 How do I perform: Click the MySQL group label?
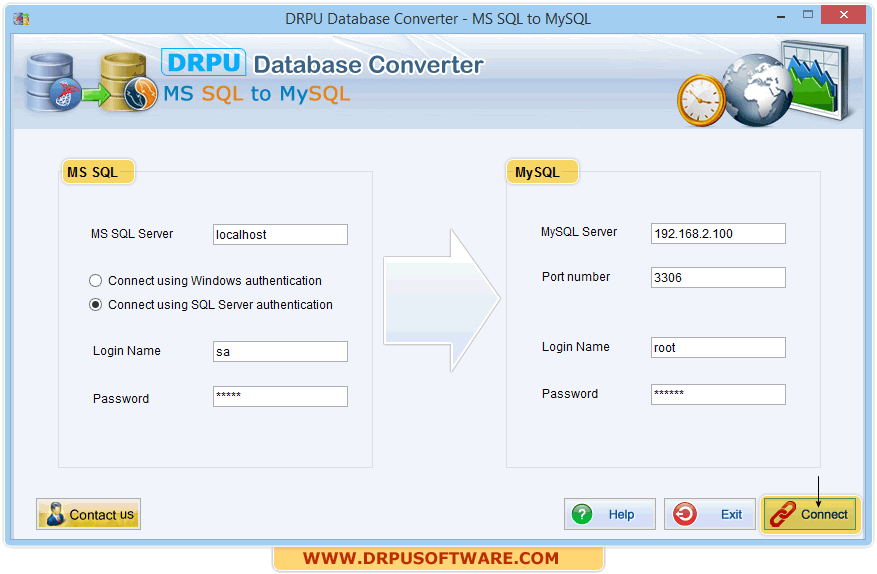point(542,172)
